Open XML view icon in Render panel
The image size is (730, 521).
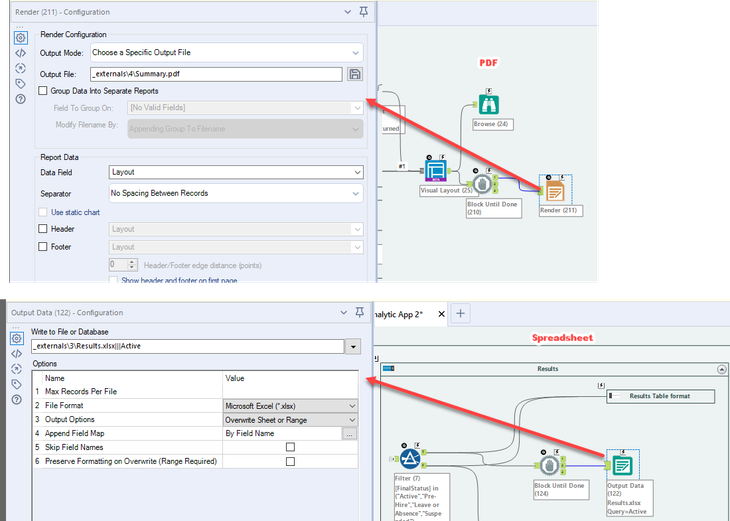[x=20, y=53]
